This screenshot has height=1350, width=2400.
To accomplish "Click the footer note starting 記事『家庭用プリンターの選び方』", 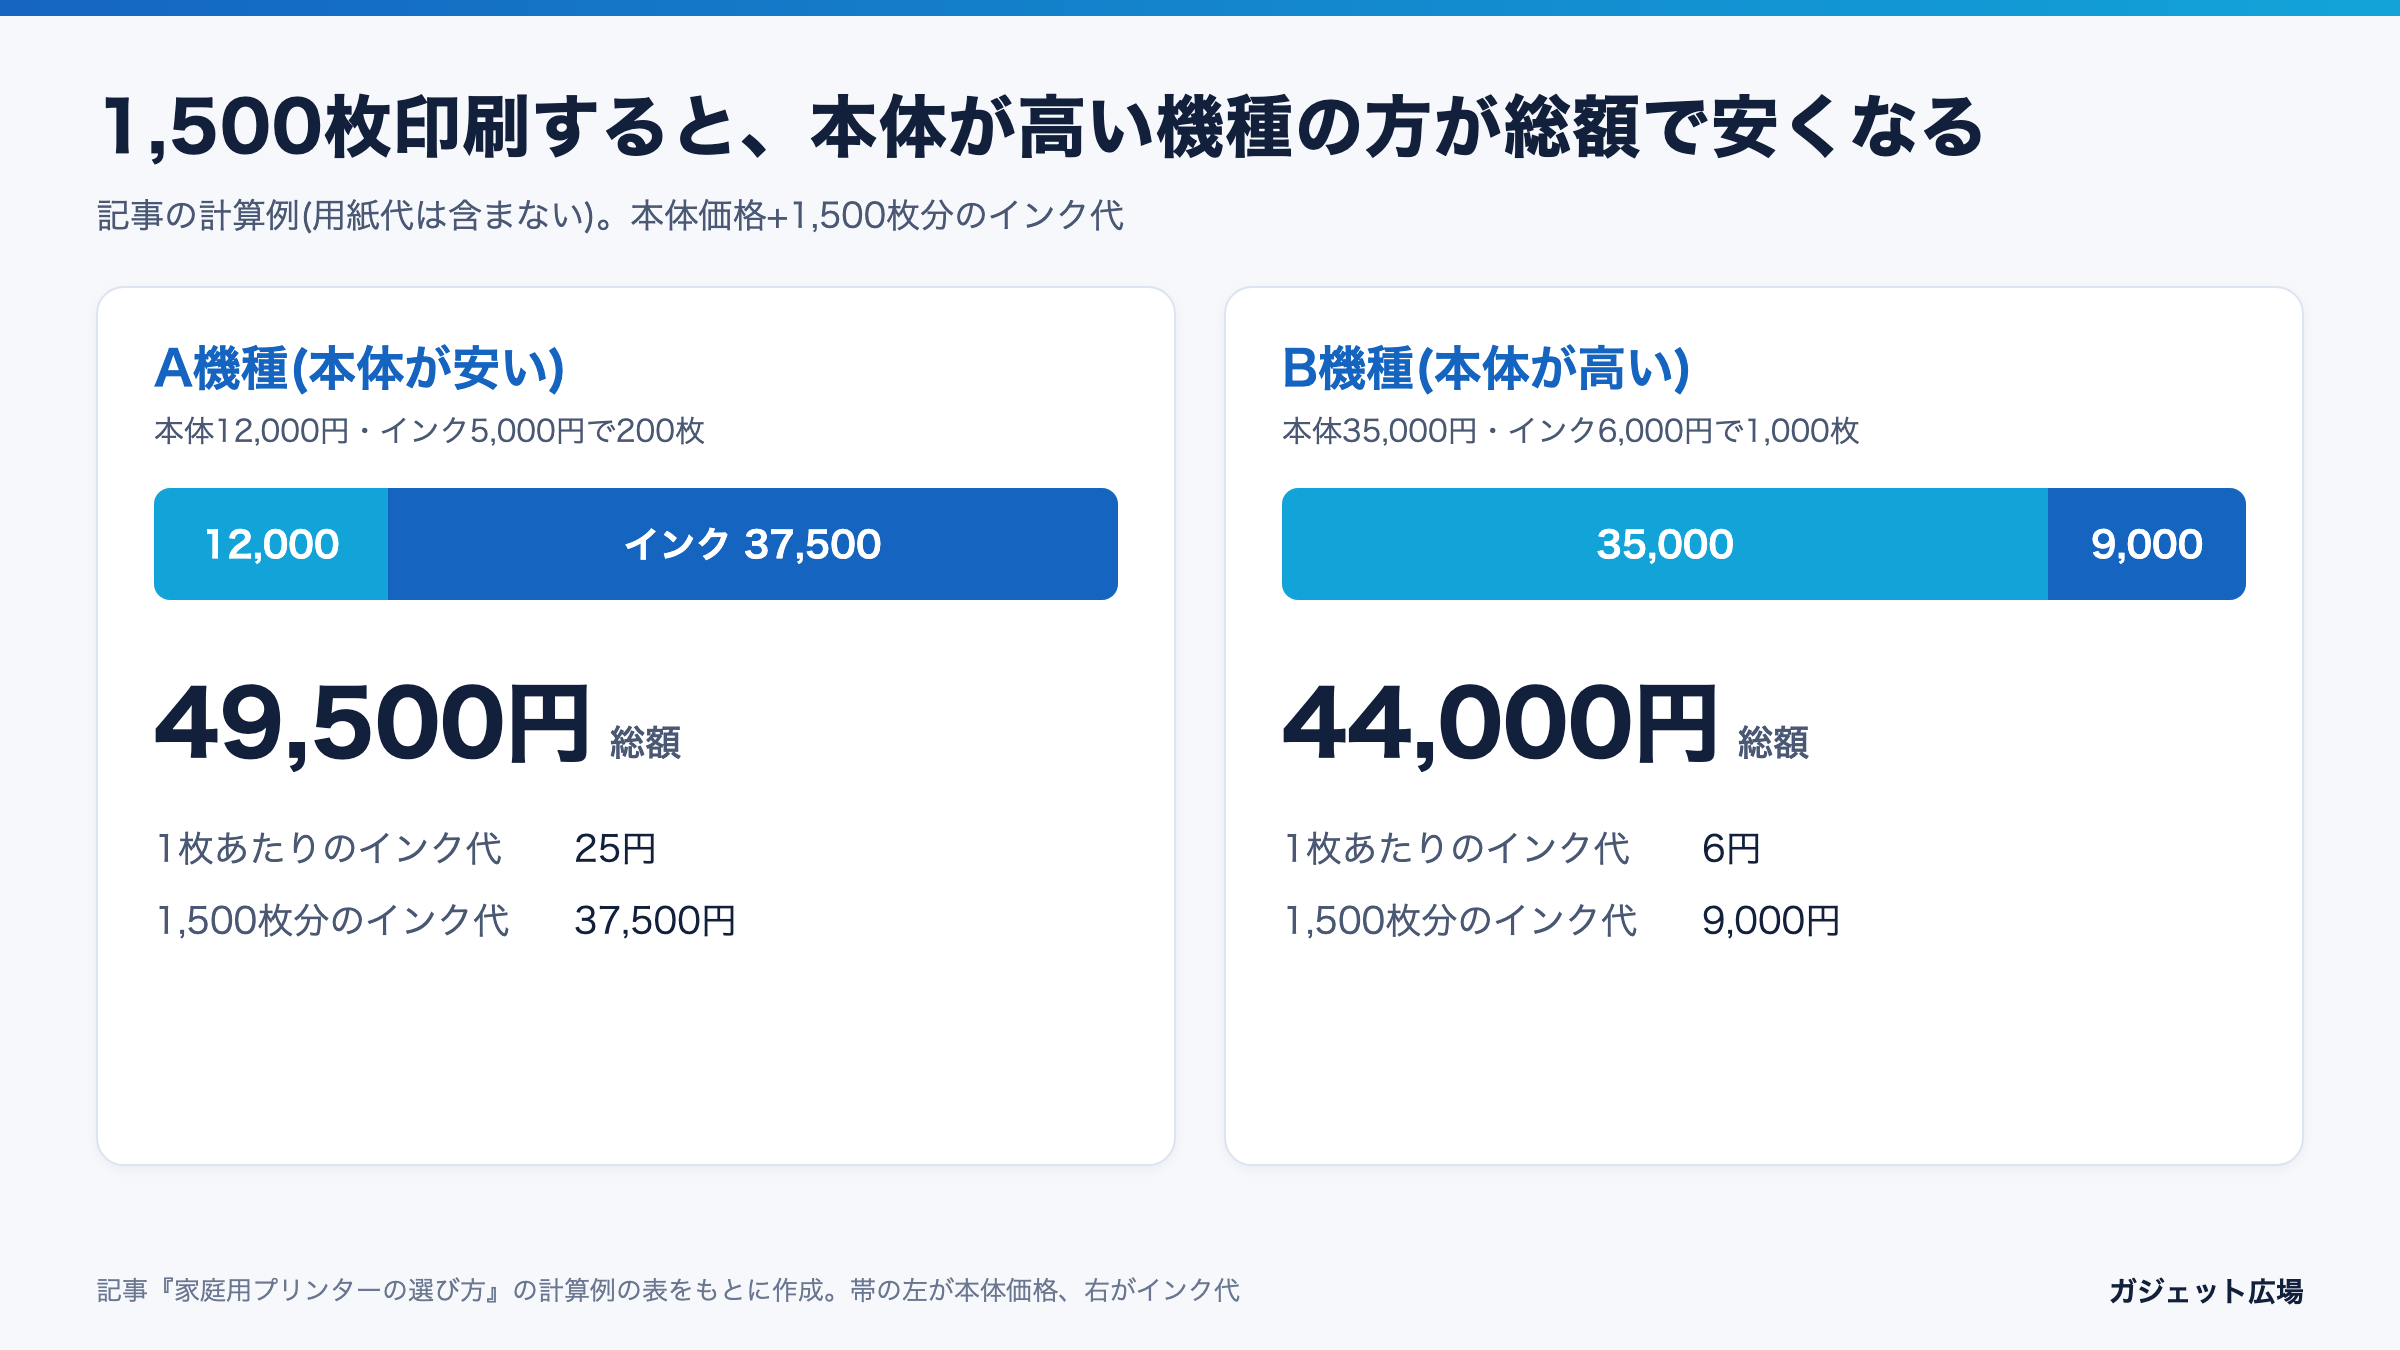I will [668, 1291].
